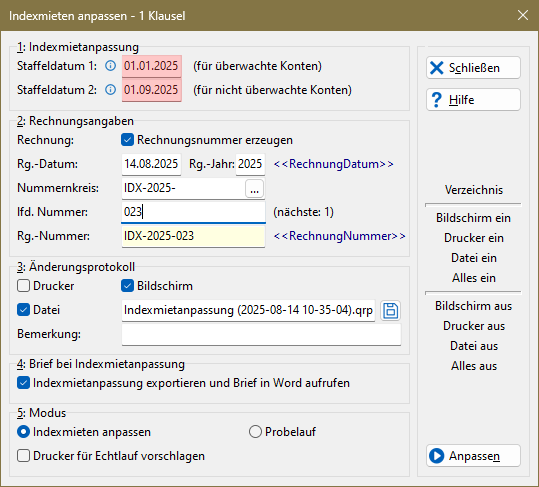539x487 pixels.
Task: Click the <<RechnungDatum>> placeholder link
Action: (x=333, y=164)
